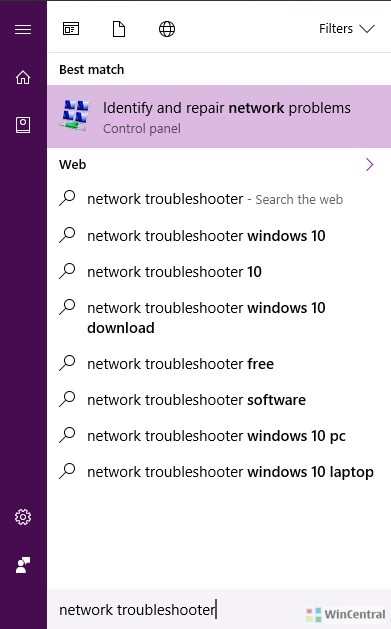The height and width of the screenshot is (629, 391).
Task: Filter results by Documents icon
Action: coord(119,29)
